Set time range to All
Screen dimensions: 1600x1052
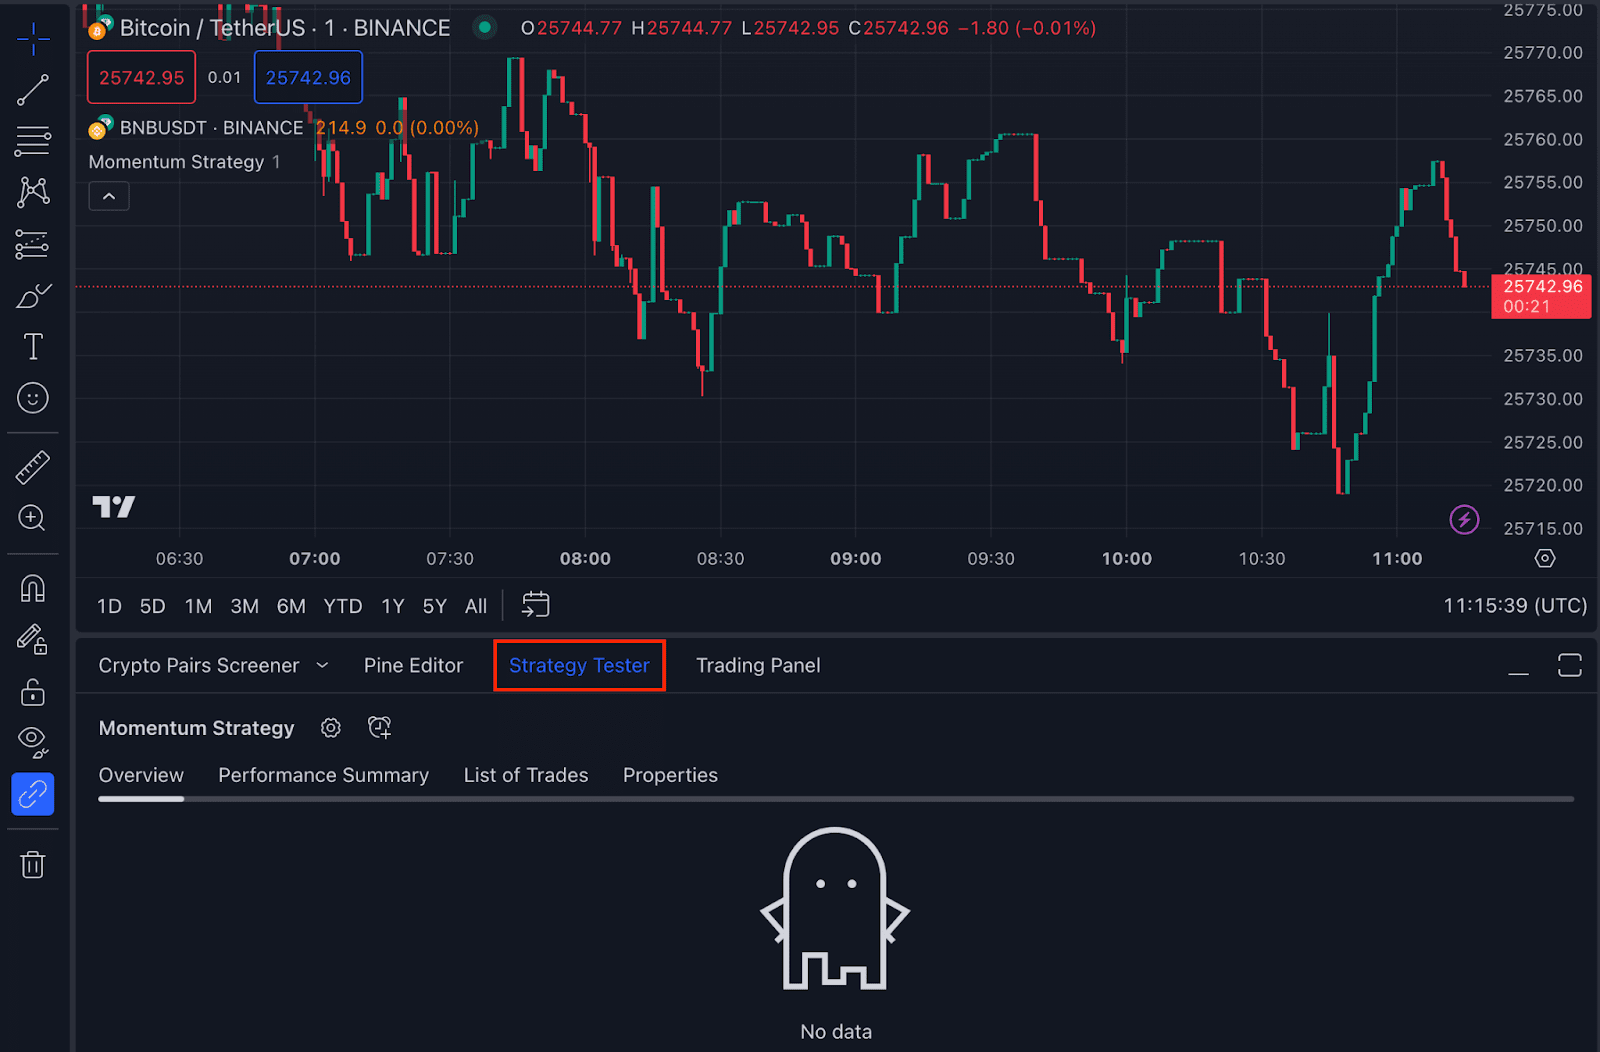pyautogui.click(x=476, y=606)
